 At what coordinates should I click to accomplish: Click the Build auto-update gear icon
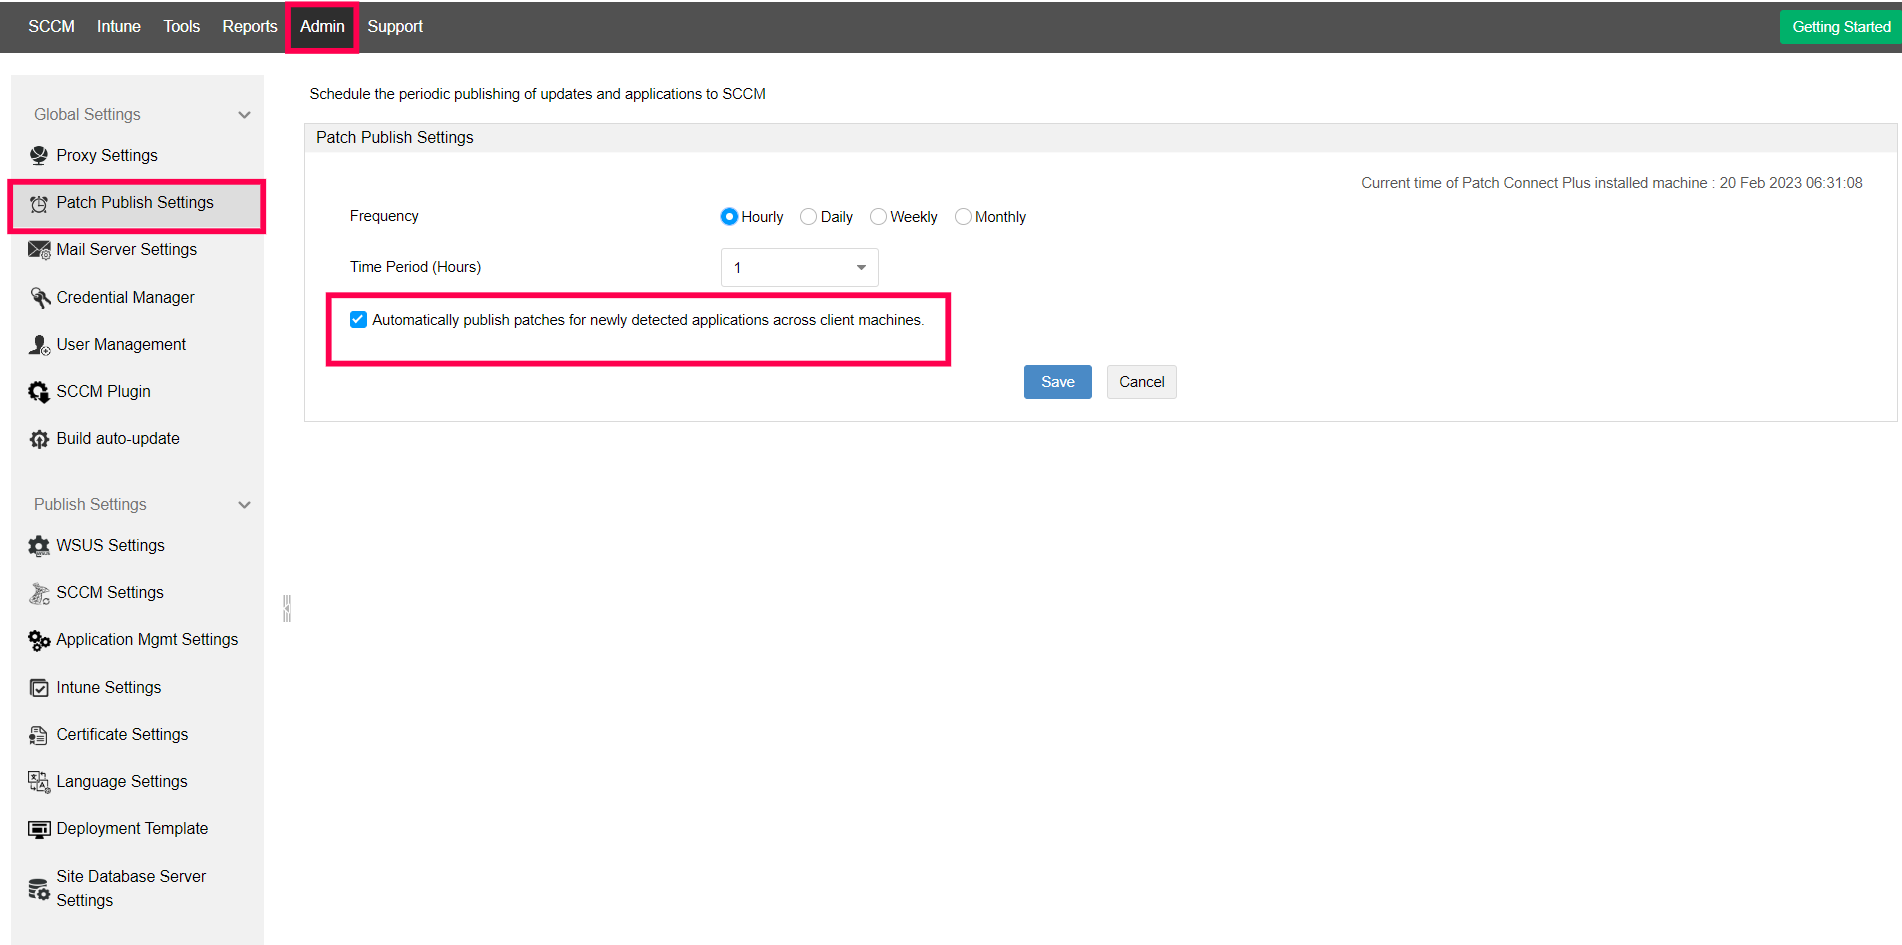coord(38,438)
